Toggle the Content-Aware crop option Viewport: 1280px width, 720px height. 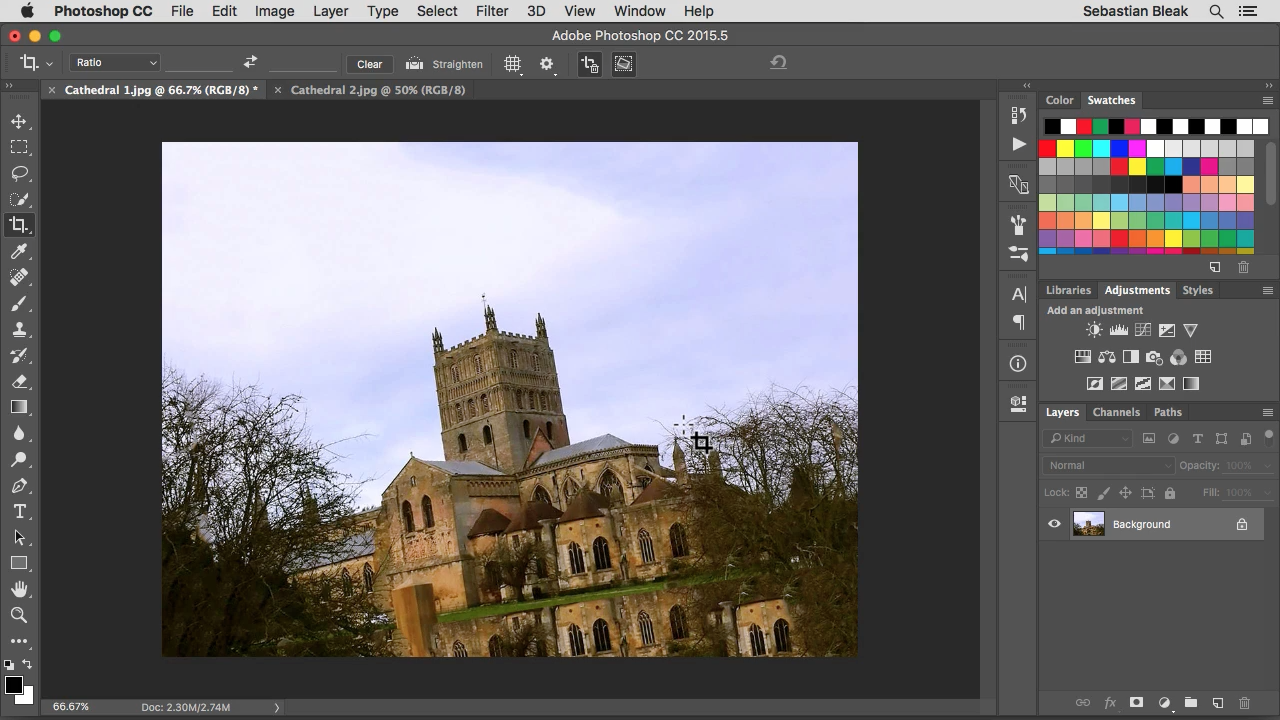pos(623,64)
